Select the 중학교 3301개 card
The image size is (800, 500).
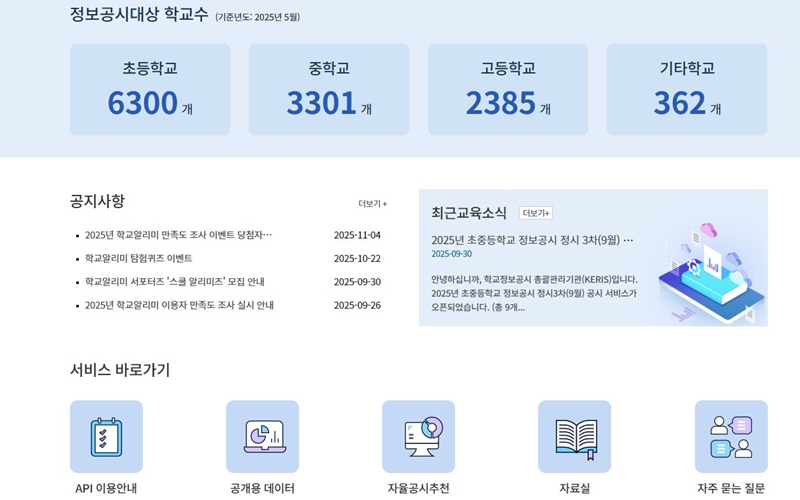(x=329, y=89)
